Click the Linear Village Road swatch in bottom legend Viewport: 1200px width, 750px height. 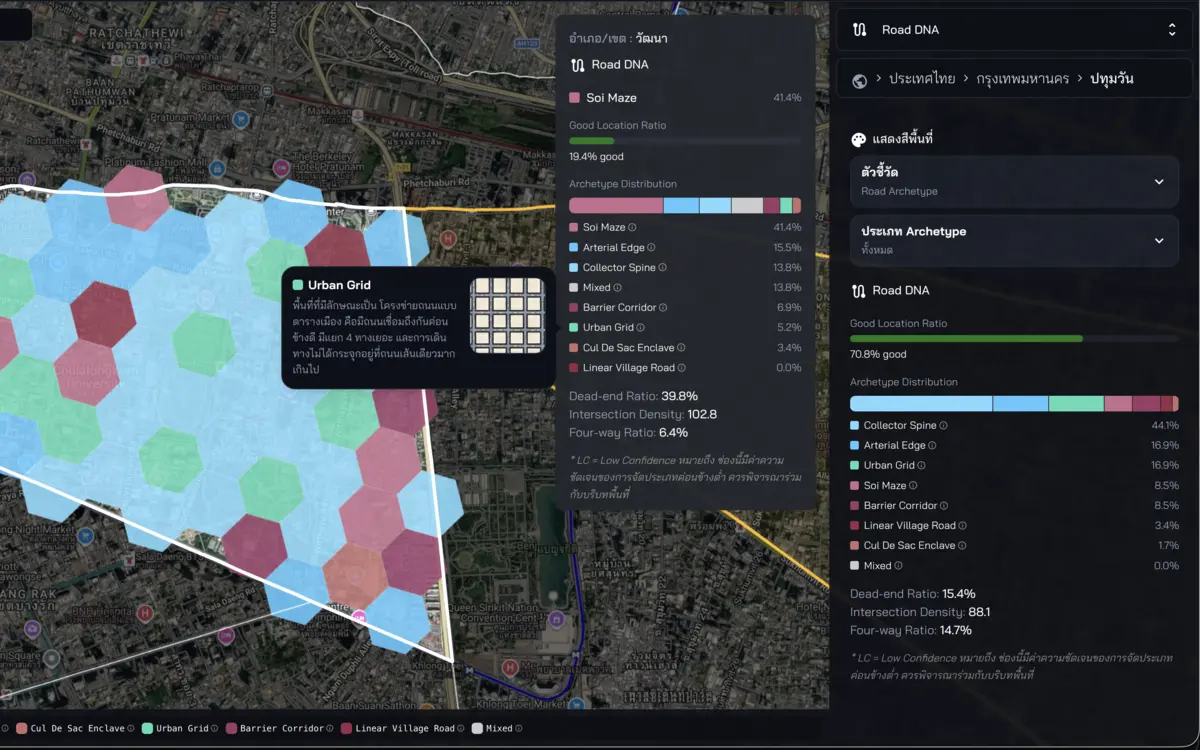coord(346,729)
